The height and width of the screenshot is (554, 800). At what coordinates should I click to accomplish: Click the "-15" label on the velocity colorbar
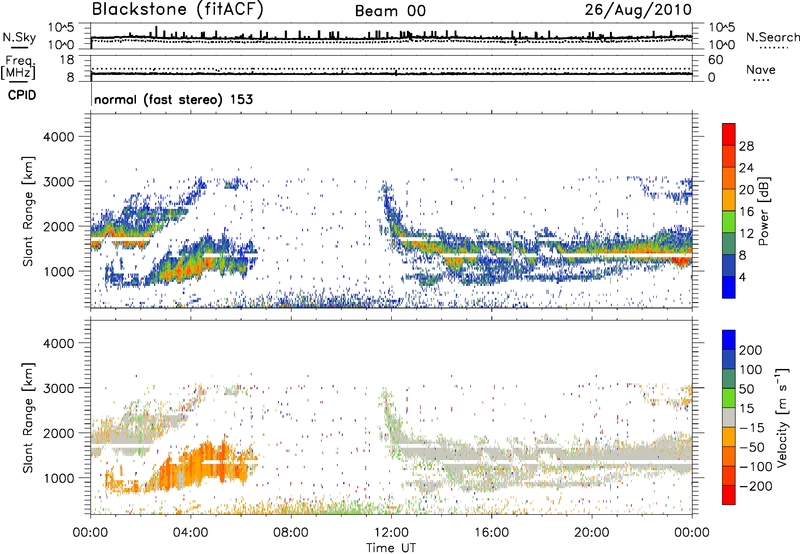point(752,428)
